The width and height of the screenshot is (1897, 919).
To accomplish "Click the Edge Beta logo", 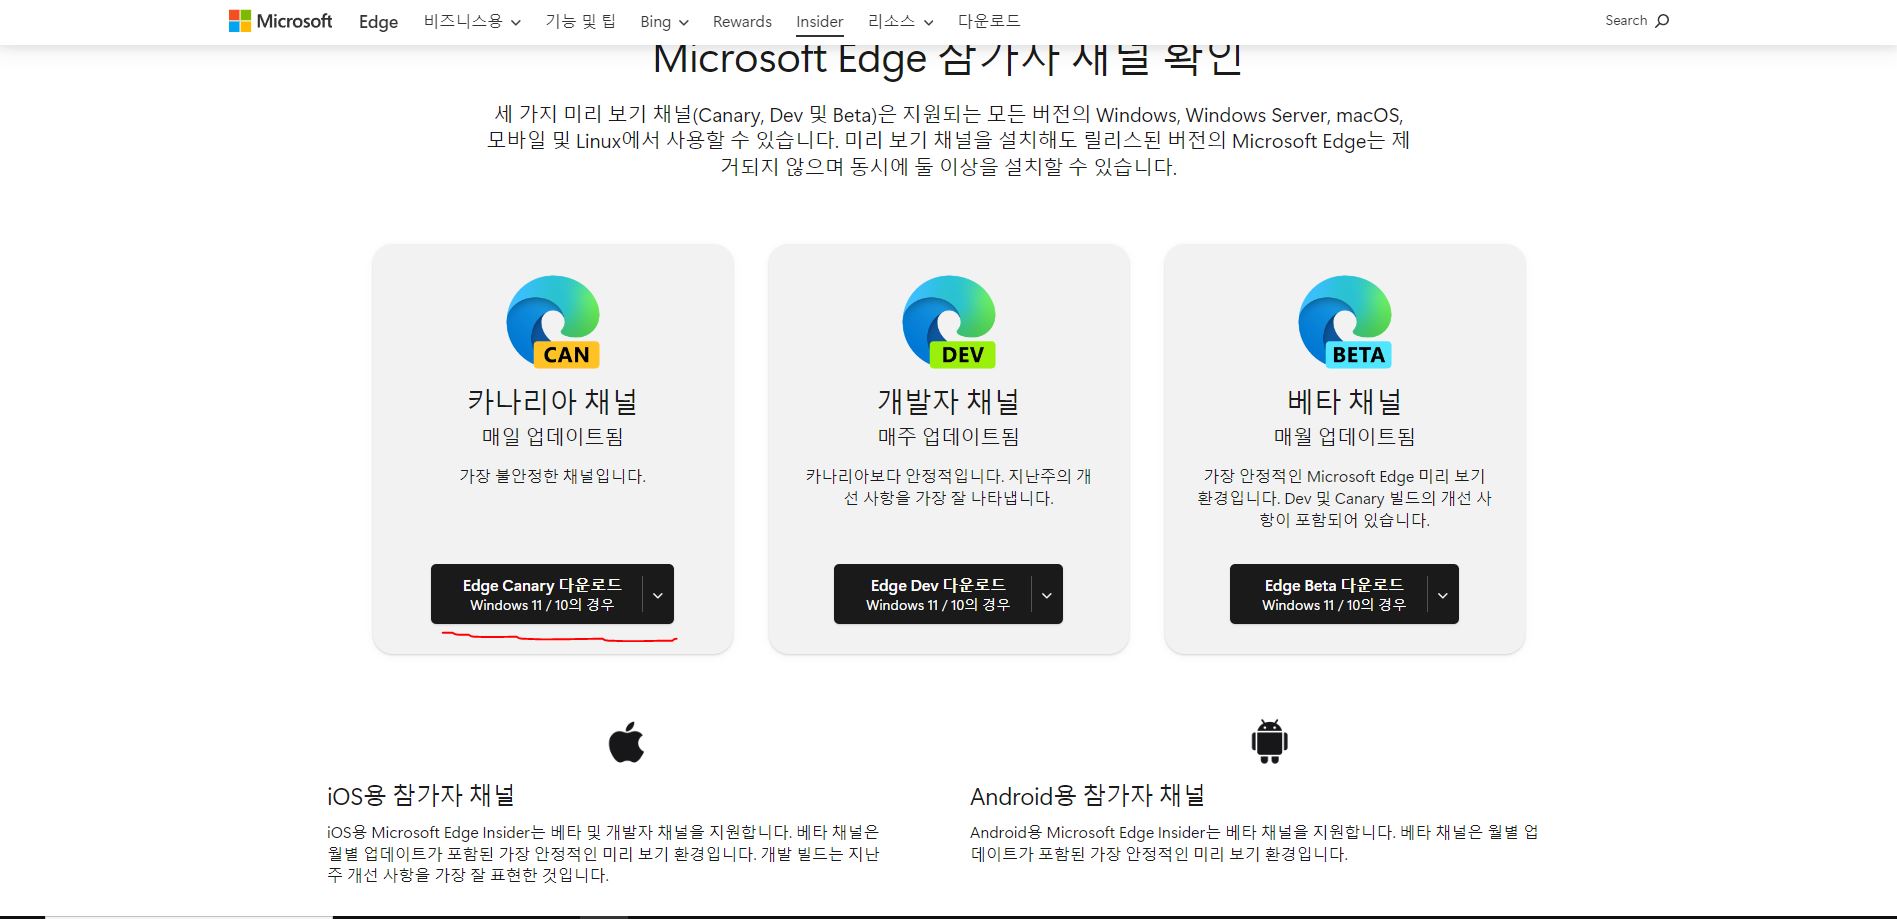I will coord(1345,322).
